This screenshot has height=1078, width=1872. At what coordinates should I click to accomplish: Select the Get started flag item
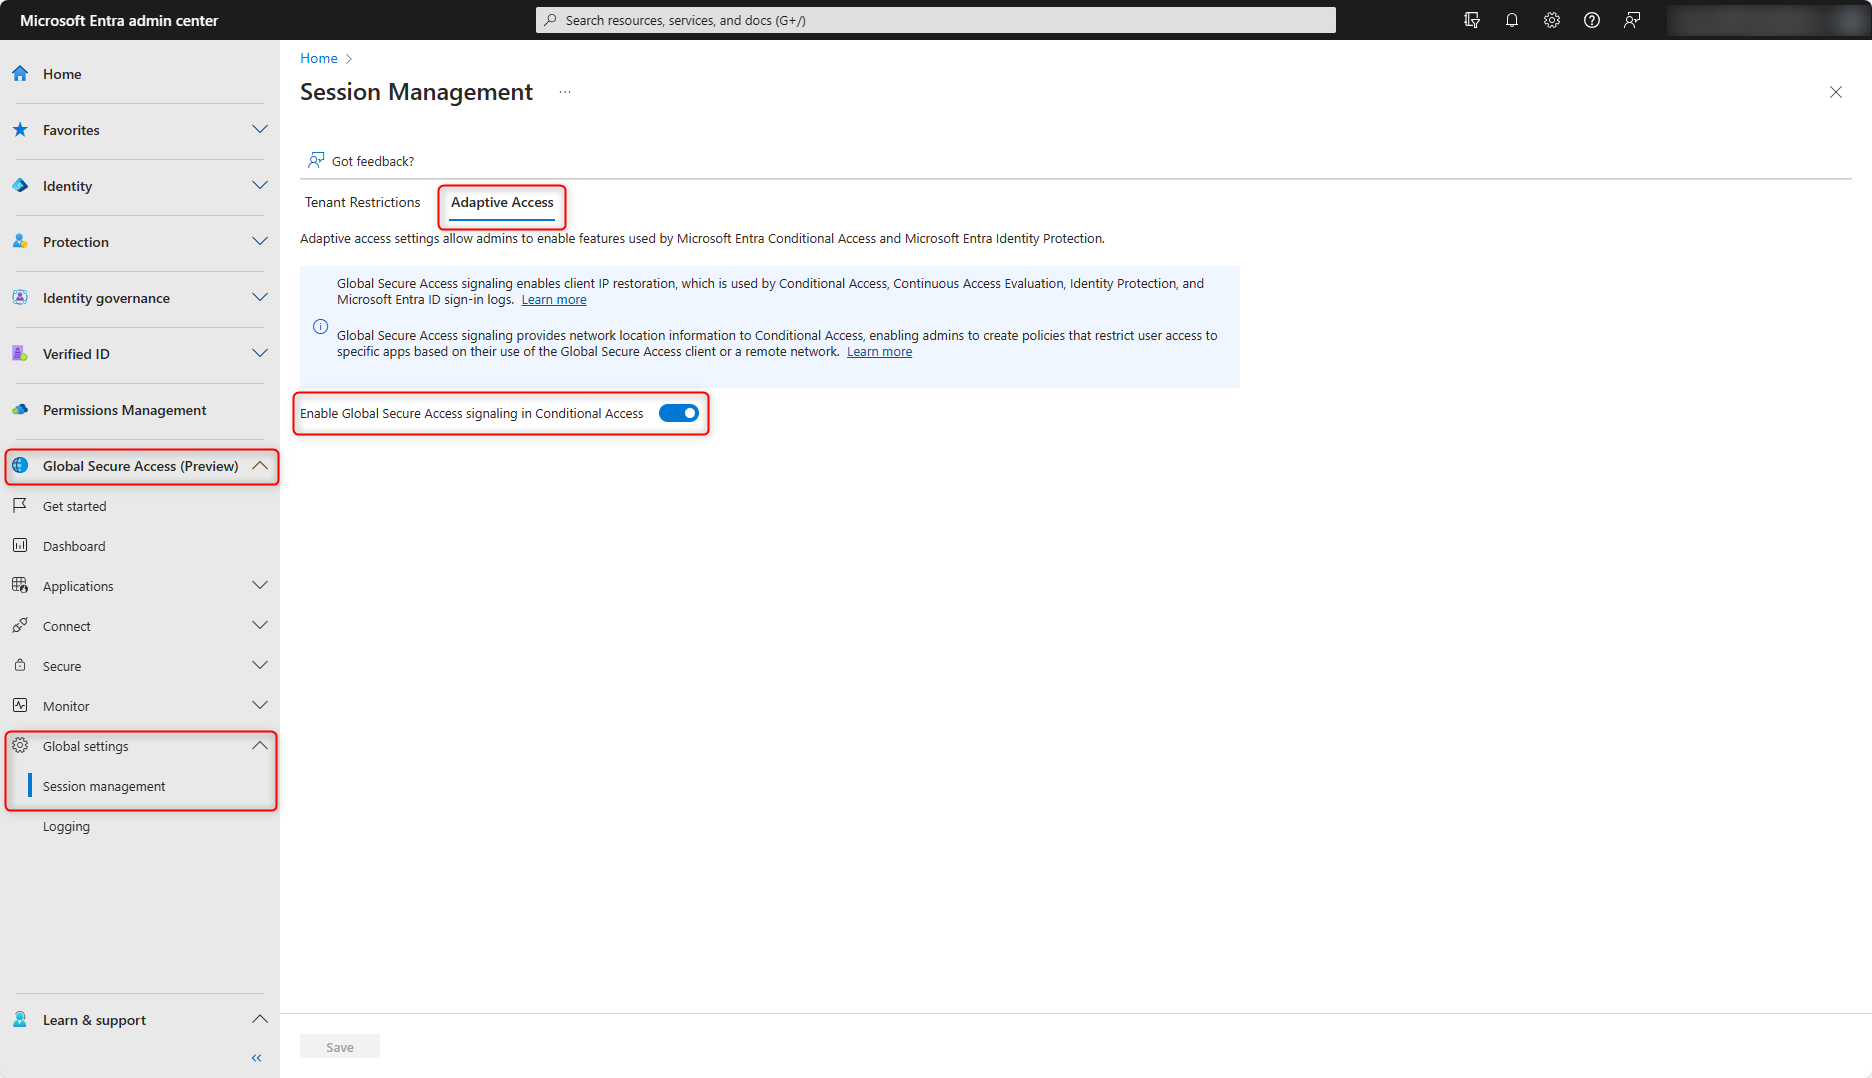74,505
